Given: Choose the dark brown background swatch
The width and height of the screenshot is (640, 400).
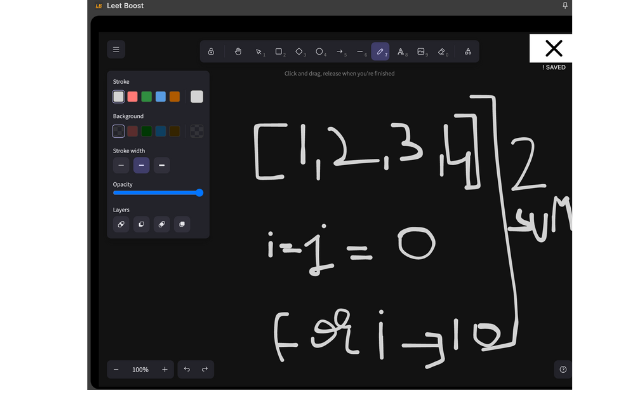Looking at the screenshot, I should [x=175, y=131].
